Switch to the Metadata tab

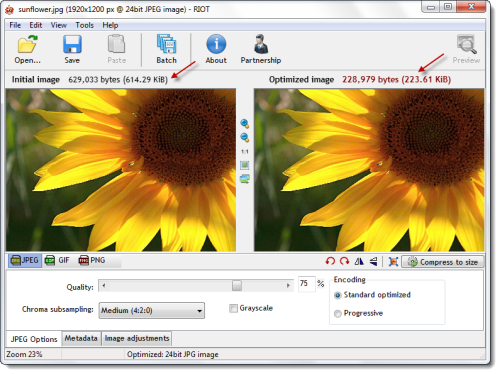[81, 338]
